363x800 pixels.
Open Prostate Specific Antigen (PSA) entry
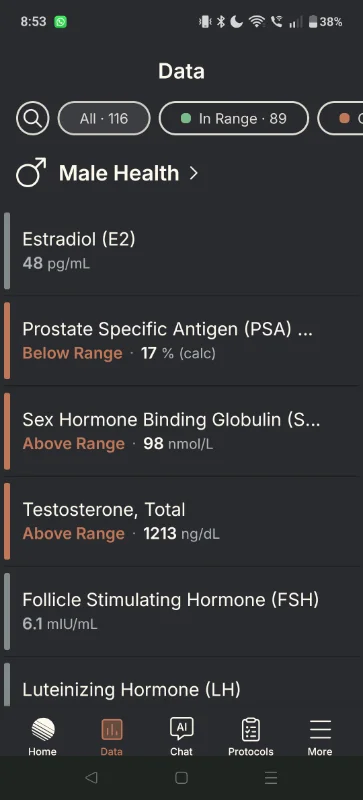[x=181, y=340]
